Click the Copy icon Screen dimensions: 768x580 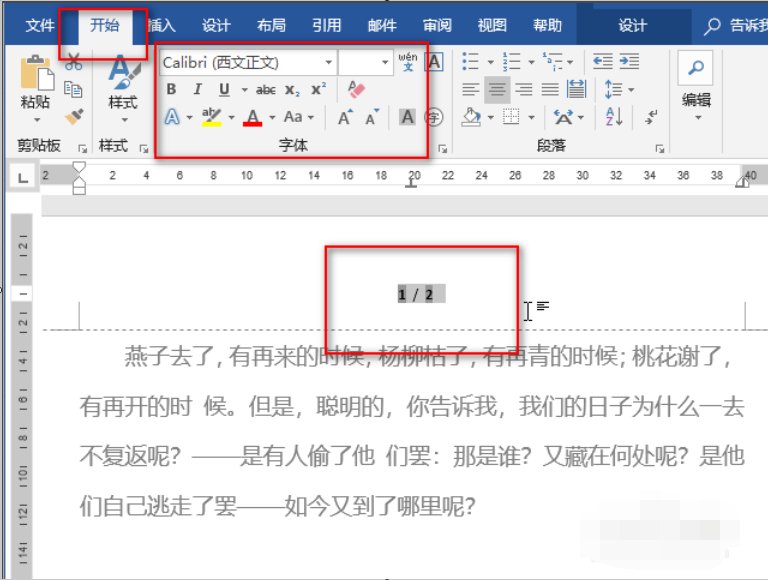click(x=73, y=89)
